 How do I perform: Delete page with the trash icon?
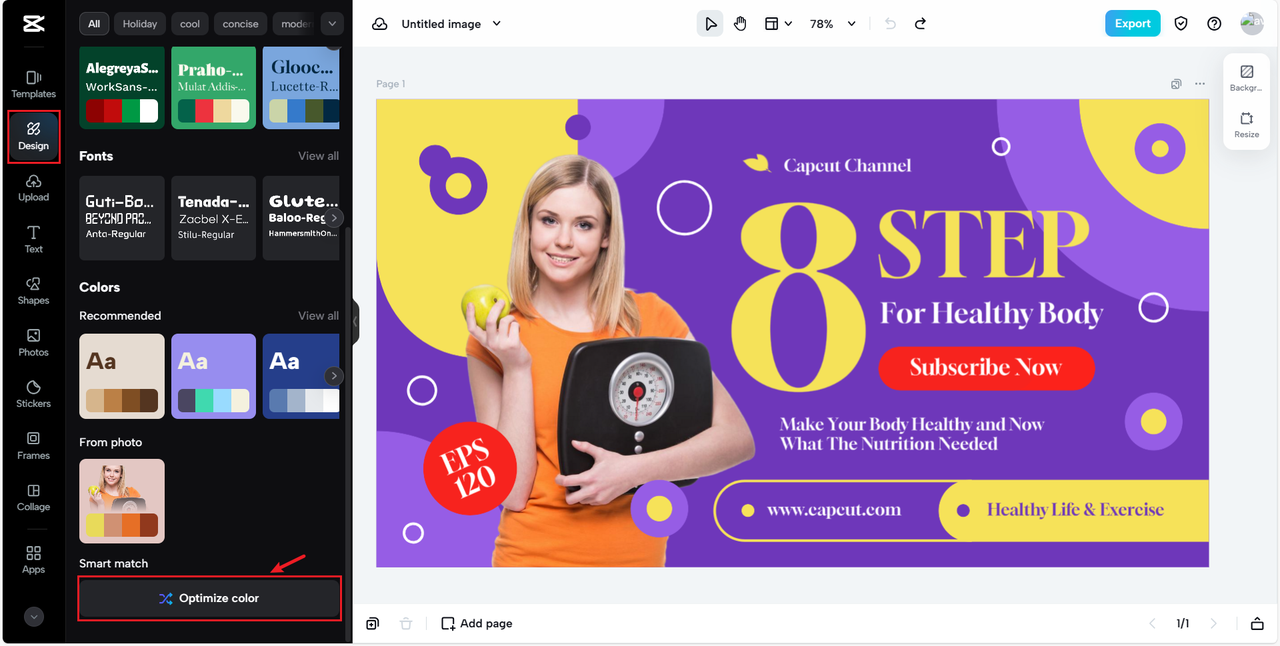click(x=406, y=623)
